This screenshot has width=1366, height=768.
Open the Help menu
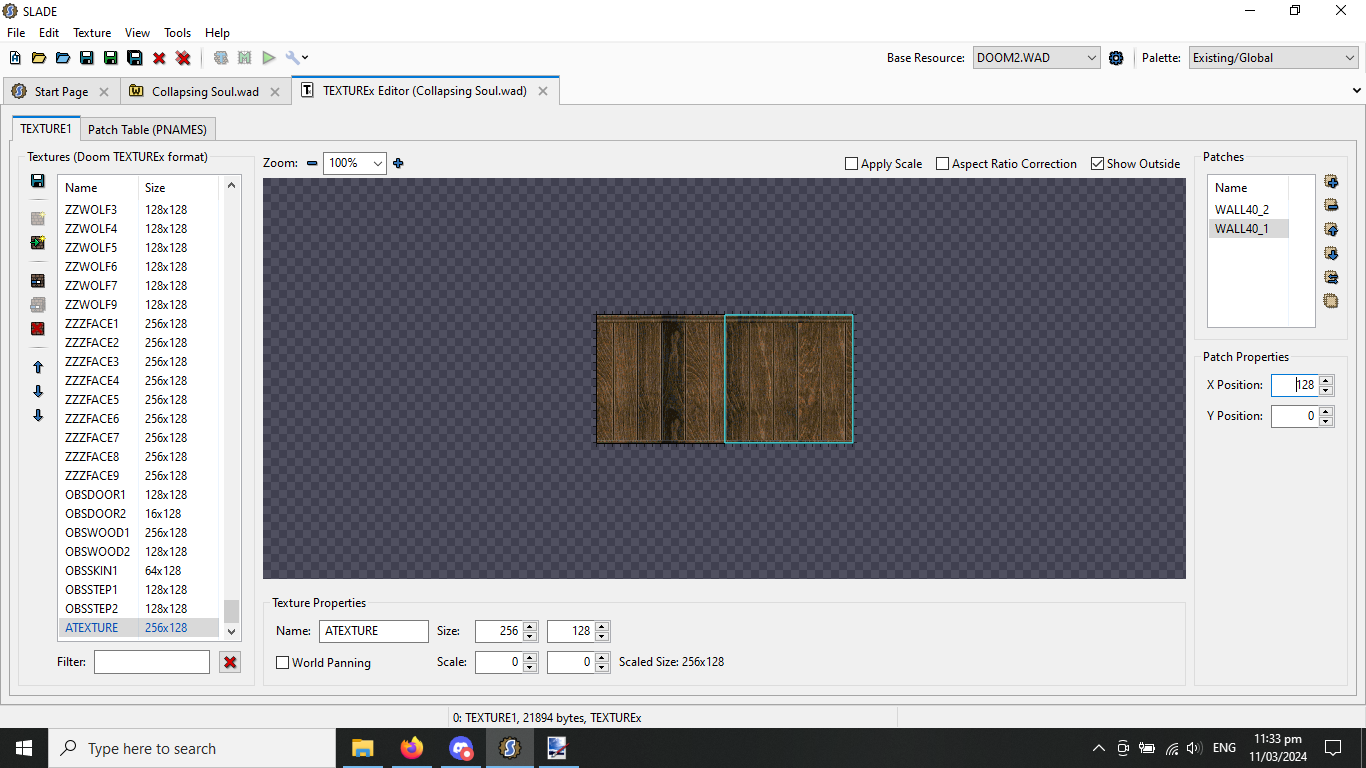pyautogui.click(x=217, y=33)
